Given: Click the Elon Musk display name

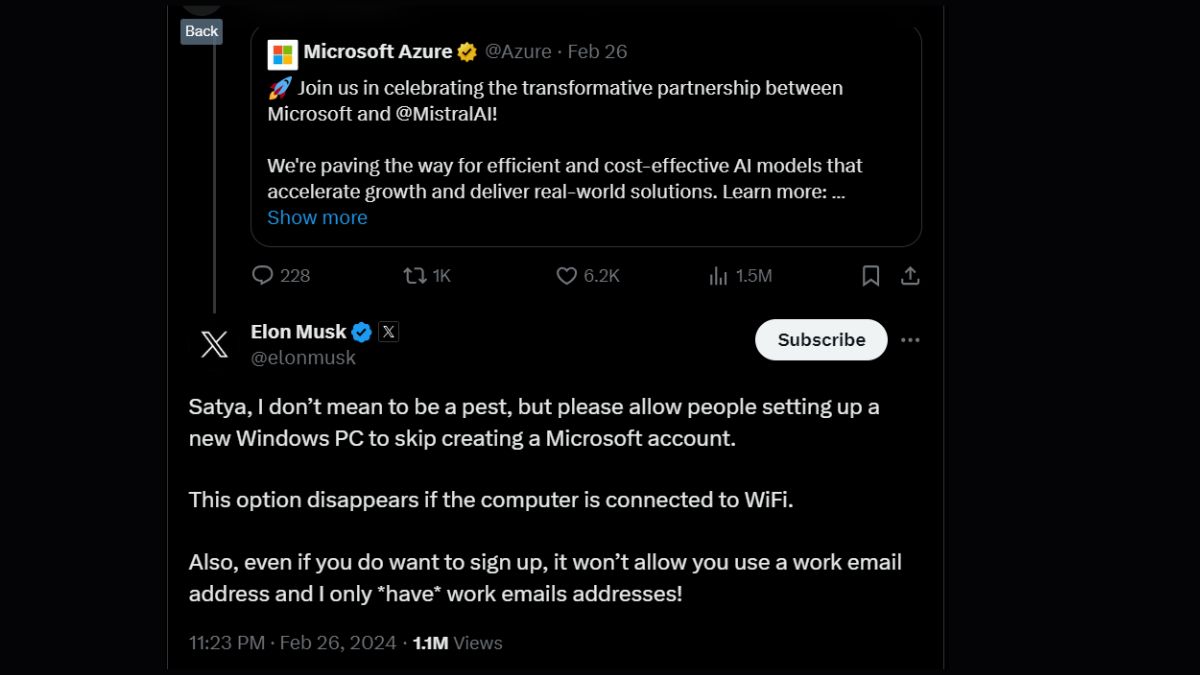Looking at the screenshot, I should click(x=298, y=331).
